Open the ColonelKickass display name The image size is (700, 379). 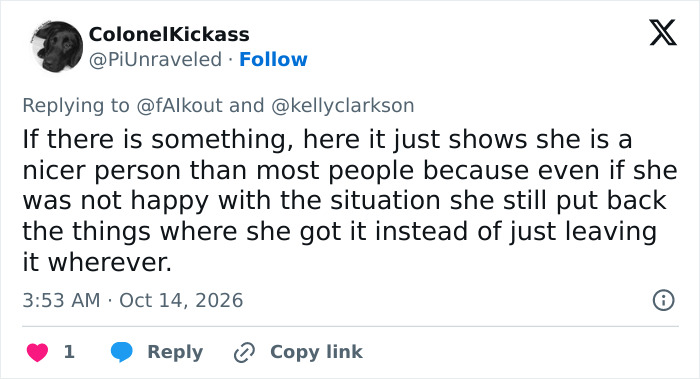tap(169, 34)
